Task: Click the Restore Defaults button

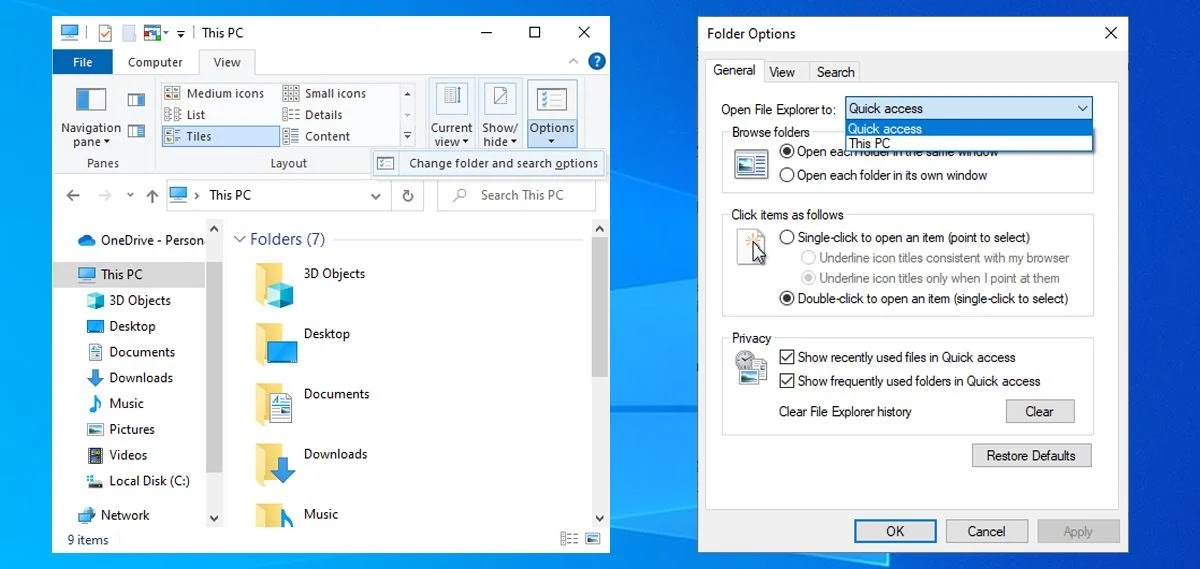Action: pyautogui.click(x=1031, y=455)
